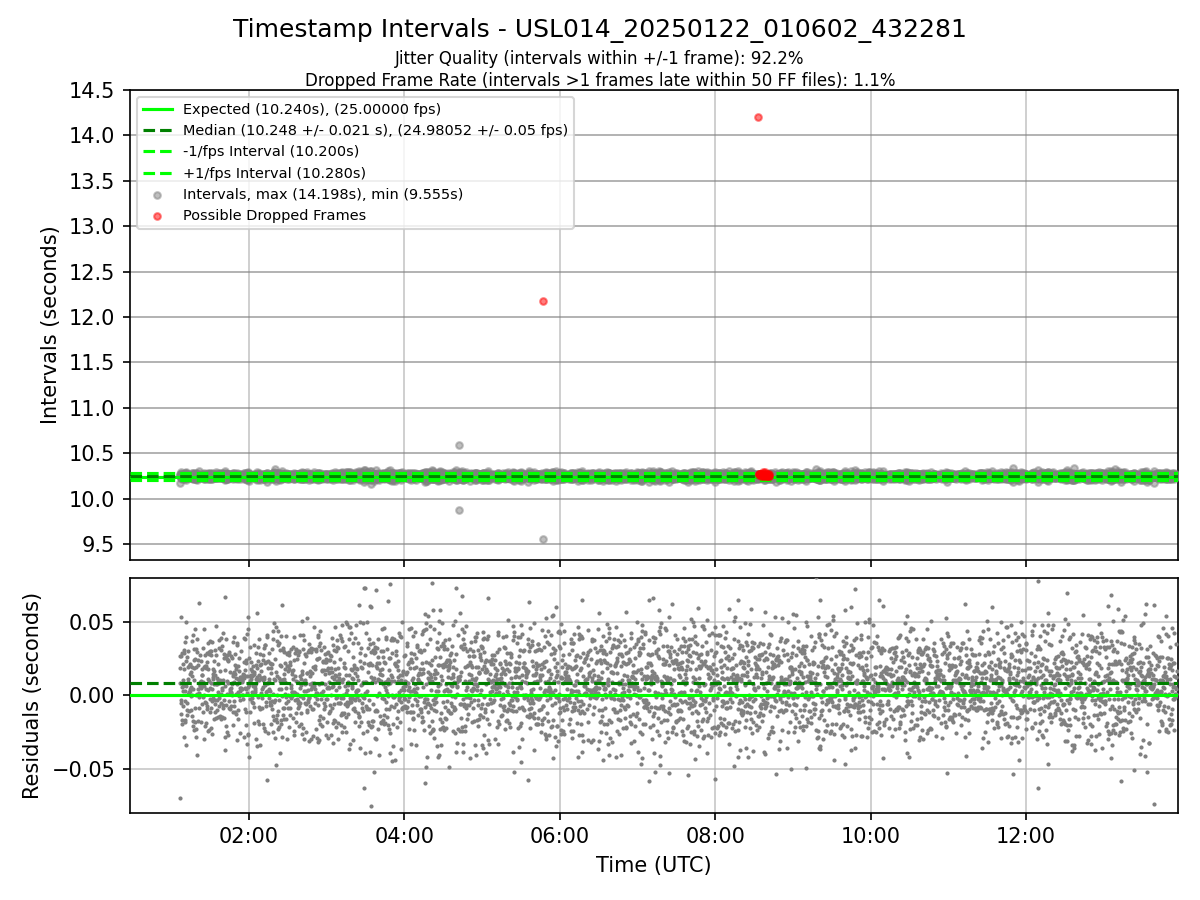Click the red dropped-frame point near 12.2 seconds

point(543,301)
